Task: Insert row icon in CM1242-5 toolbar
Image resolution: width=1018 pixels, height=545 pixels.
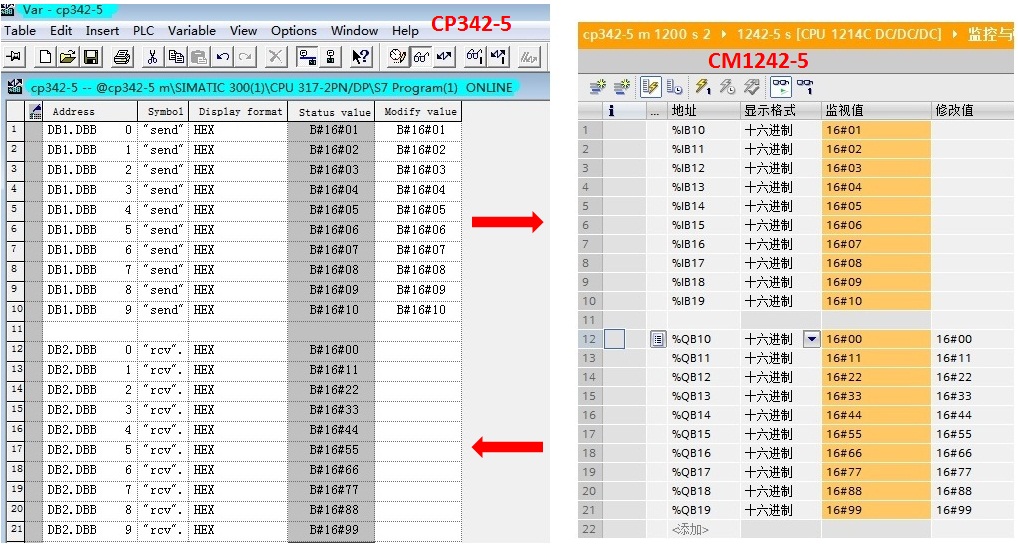Action: click(598, 86)
